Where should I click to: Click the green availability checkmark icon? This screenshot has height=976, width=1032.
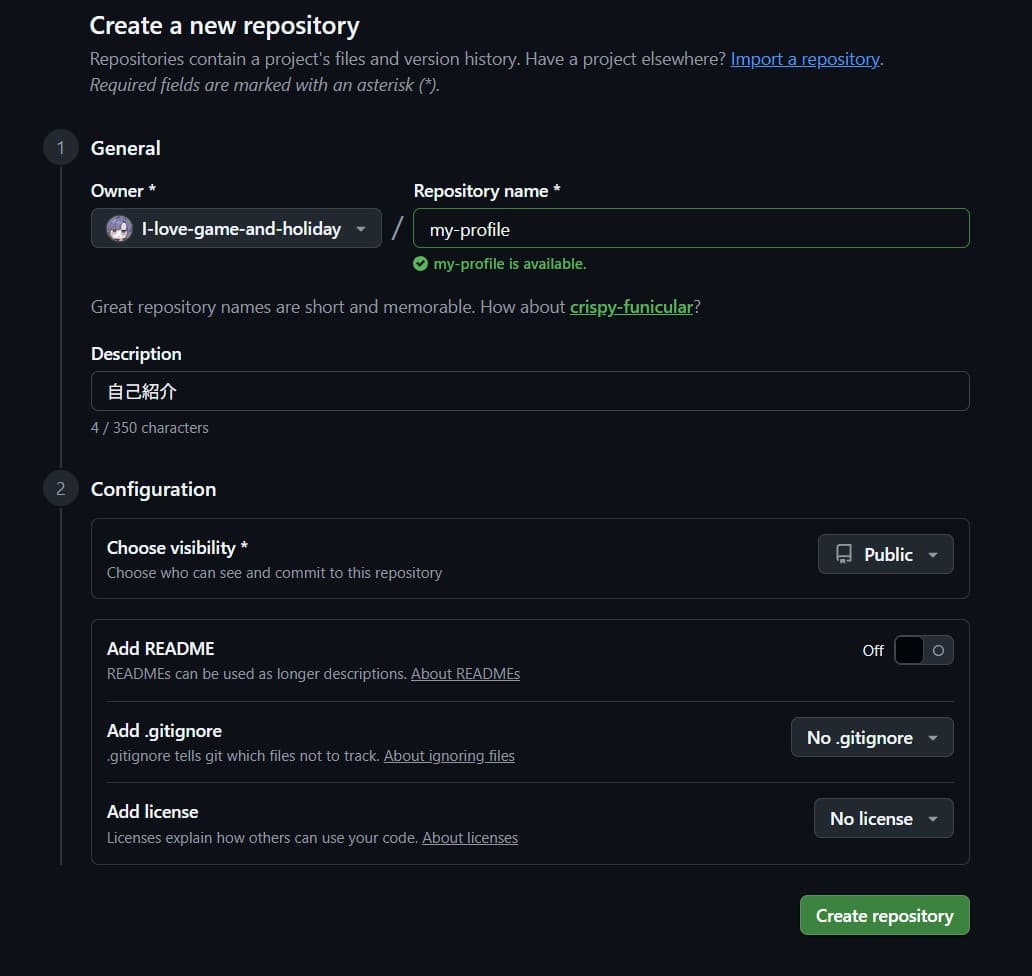click(x=420, y=264)
